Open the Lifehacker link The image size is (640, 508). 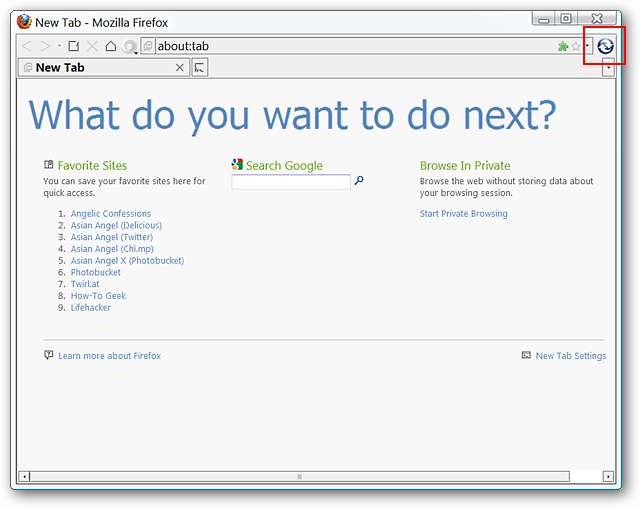point(91,308)
